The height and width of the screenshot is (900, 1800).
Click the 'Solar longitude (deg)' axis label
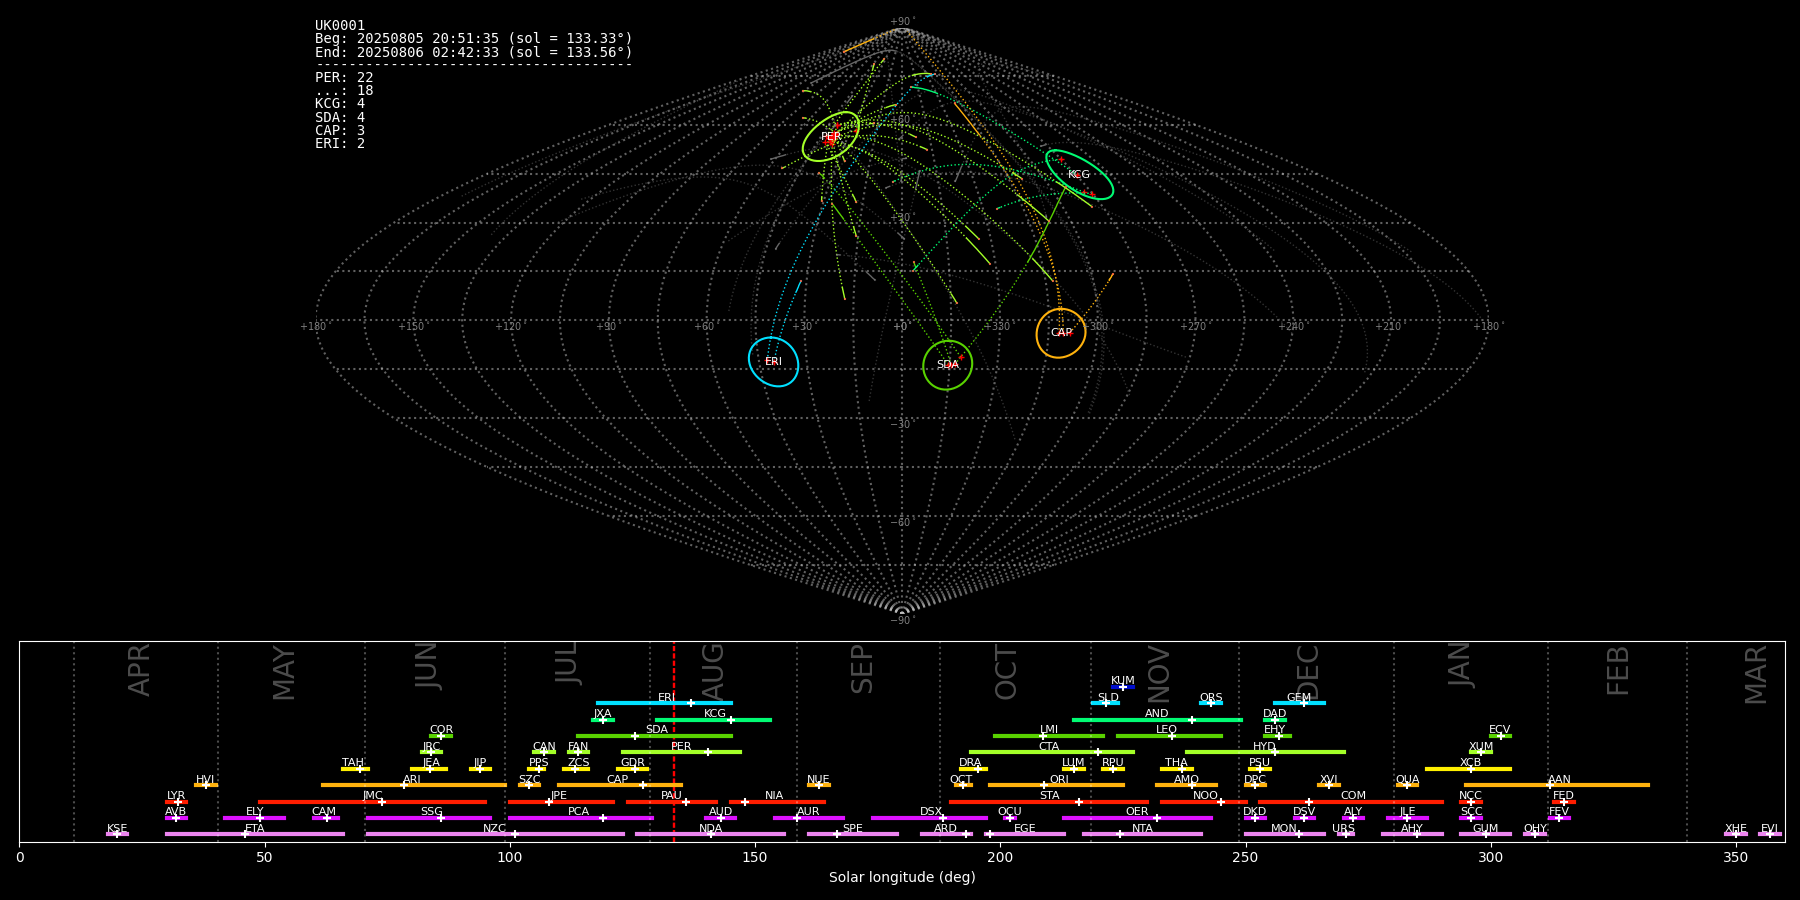point(902,878)
